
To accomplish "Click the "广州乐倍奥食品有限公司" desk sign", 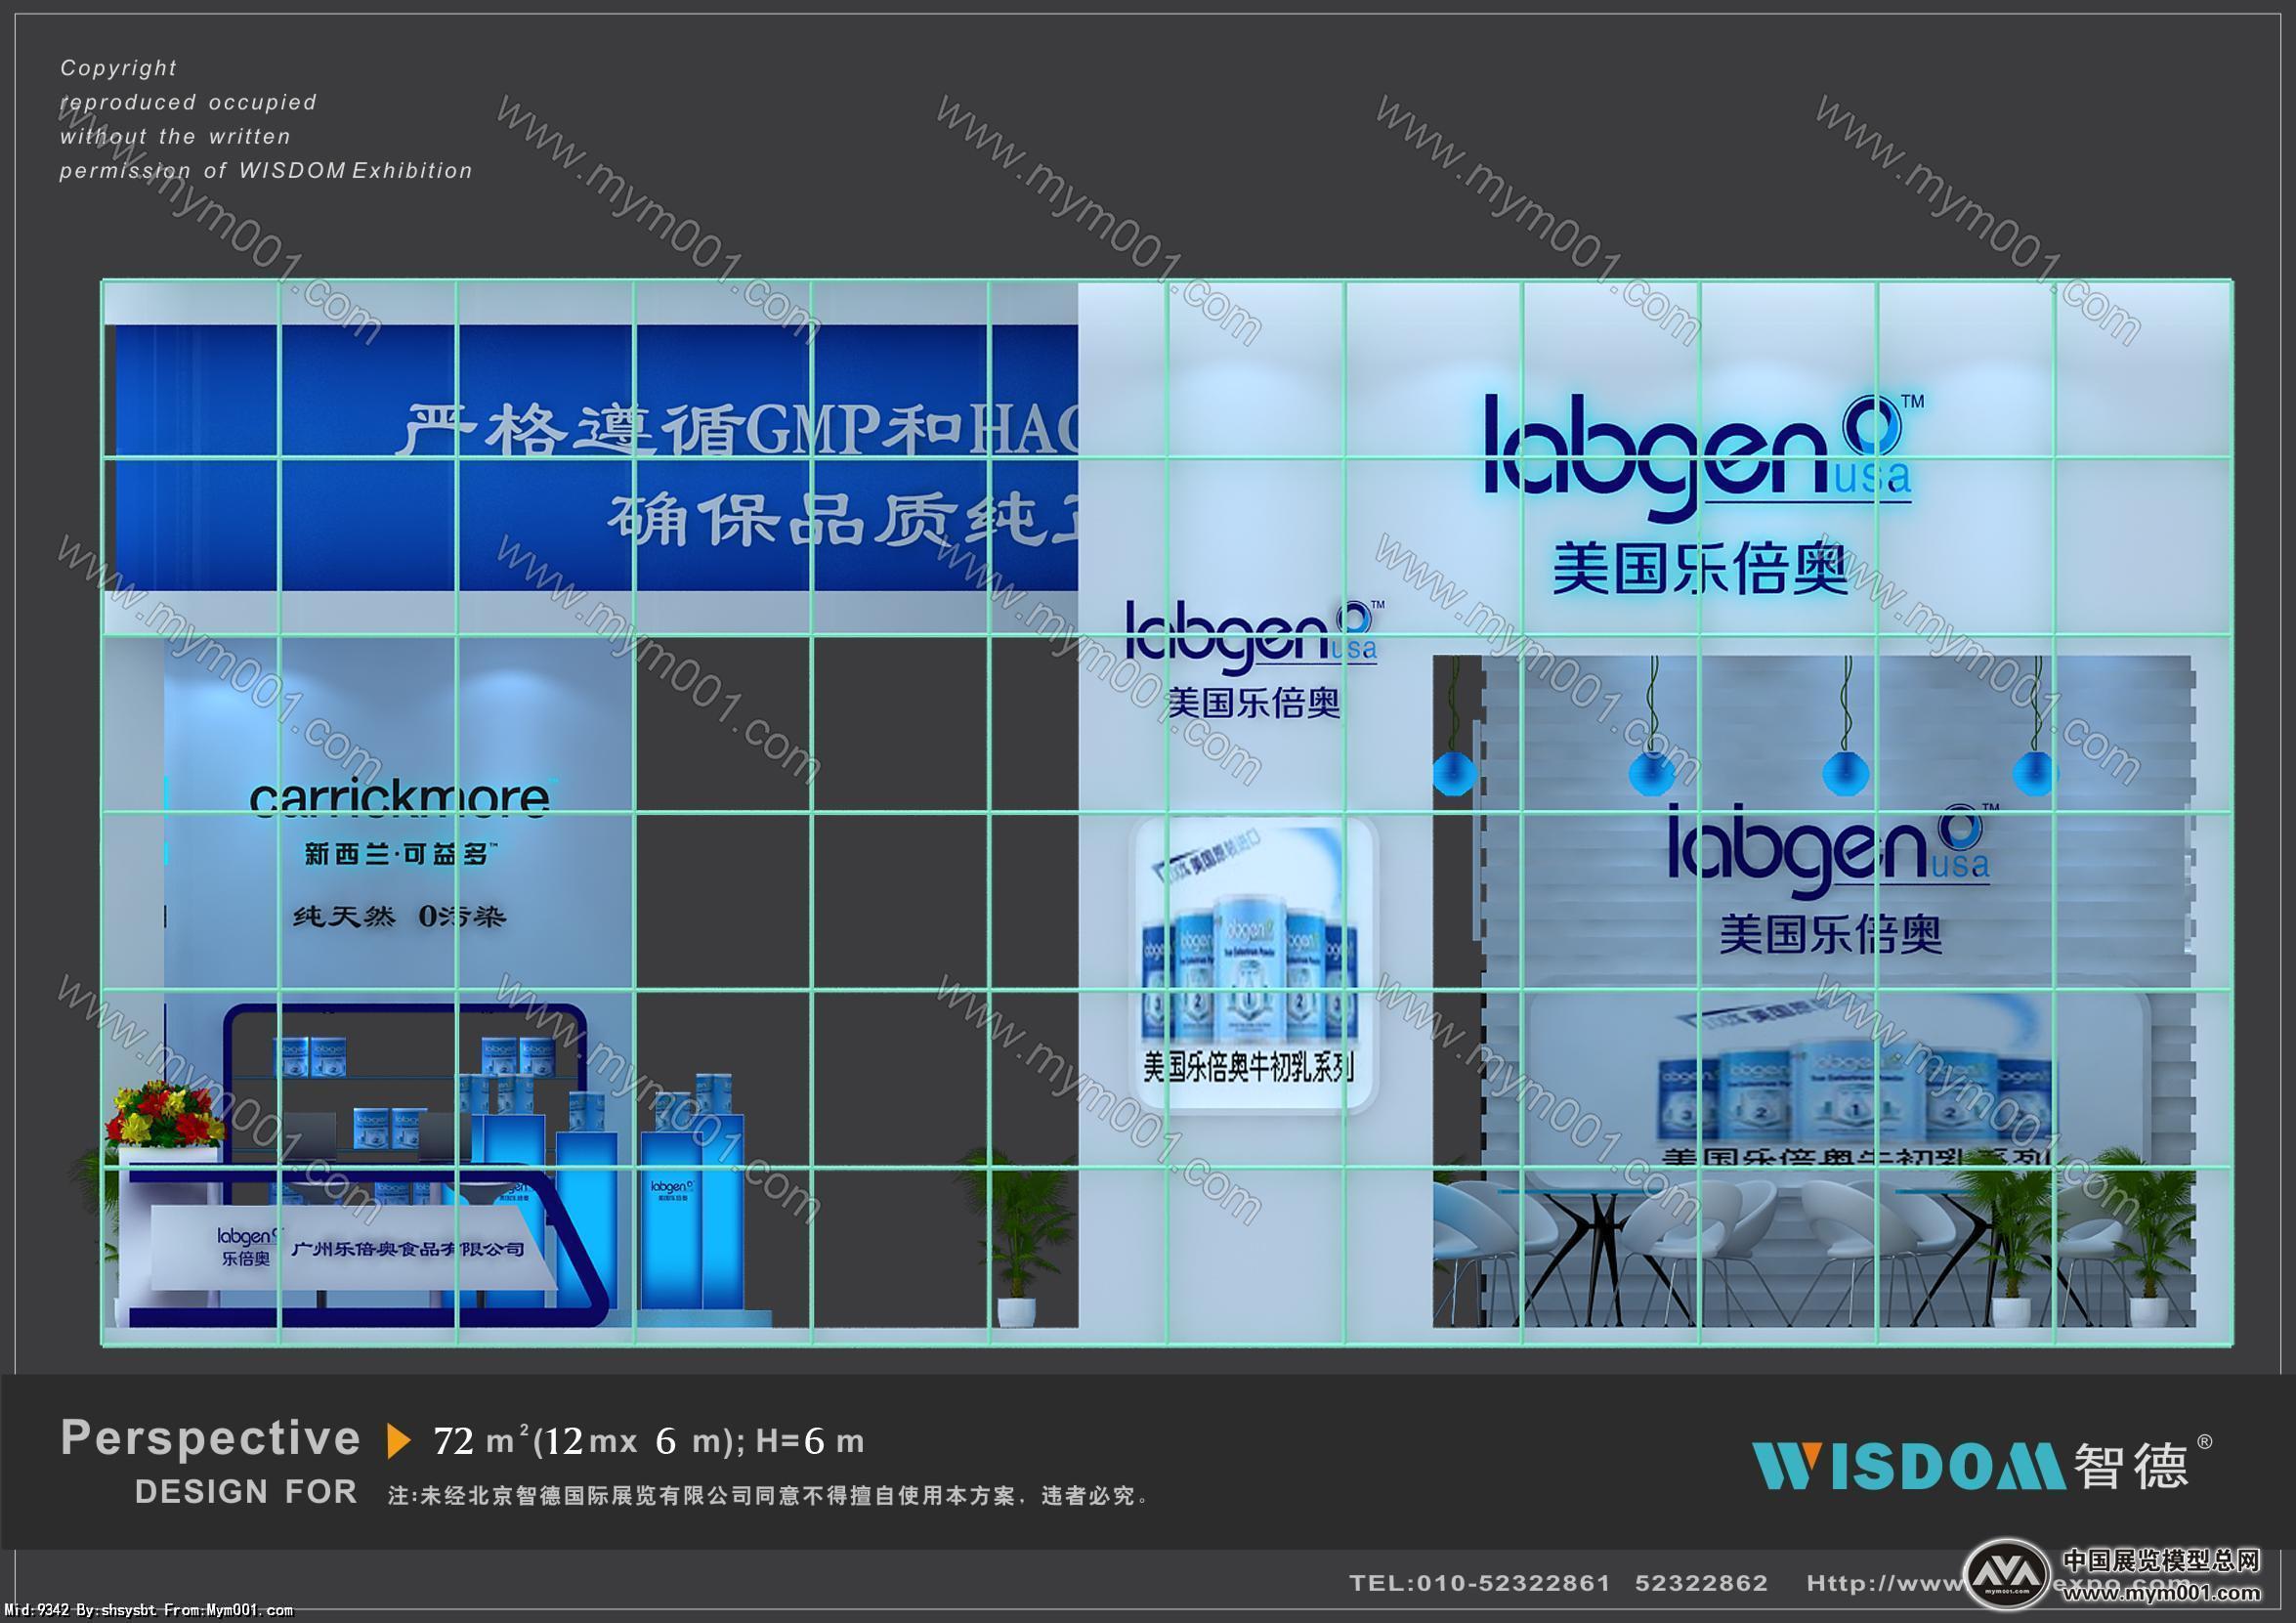I will pyautogui.click(x=407, y=1249).
